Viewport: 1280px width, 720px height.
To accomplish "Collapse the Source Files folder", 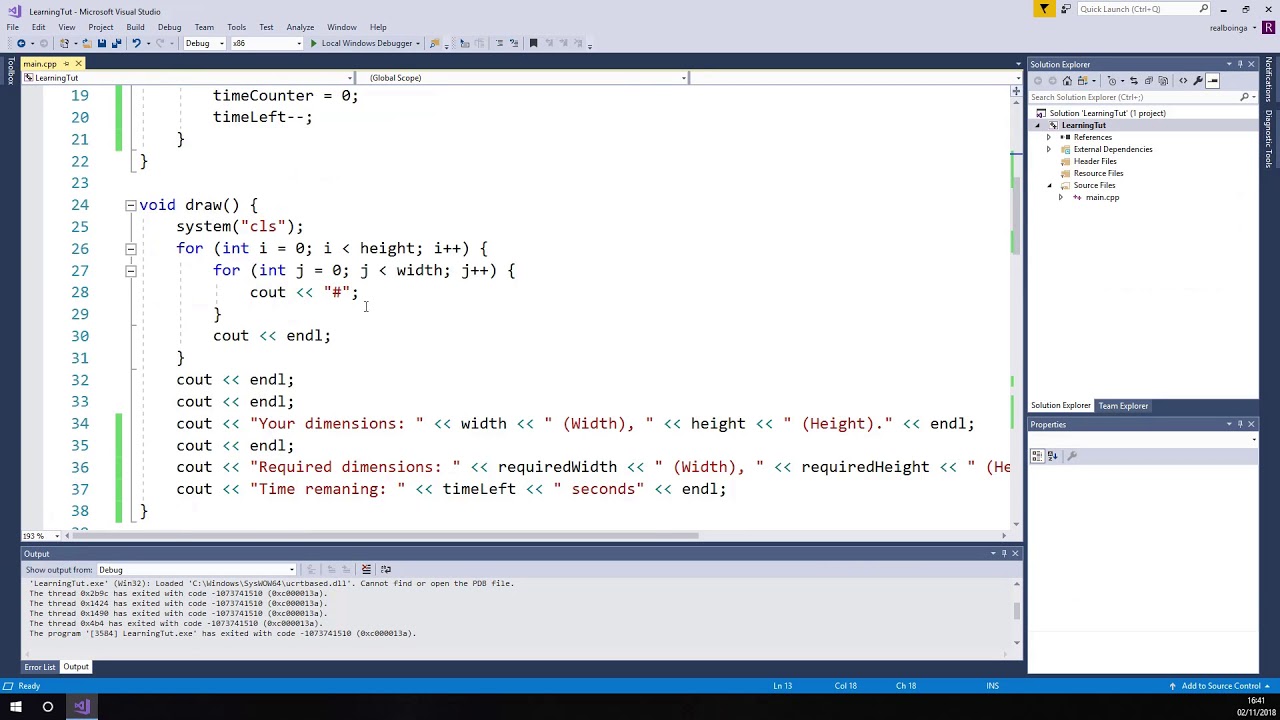I will point(1049,185).
